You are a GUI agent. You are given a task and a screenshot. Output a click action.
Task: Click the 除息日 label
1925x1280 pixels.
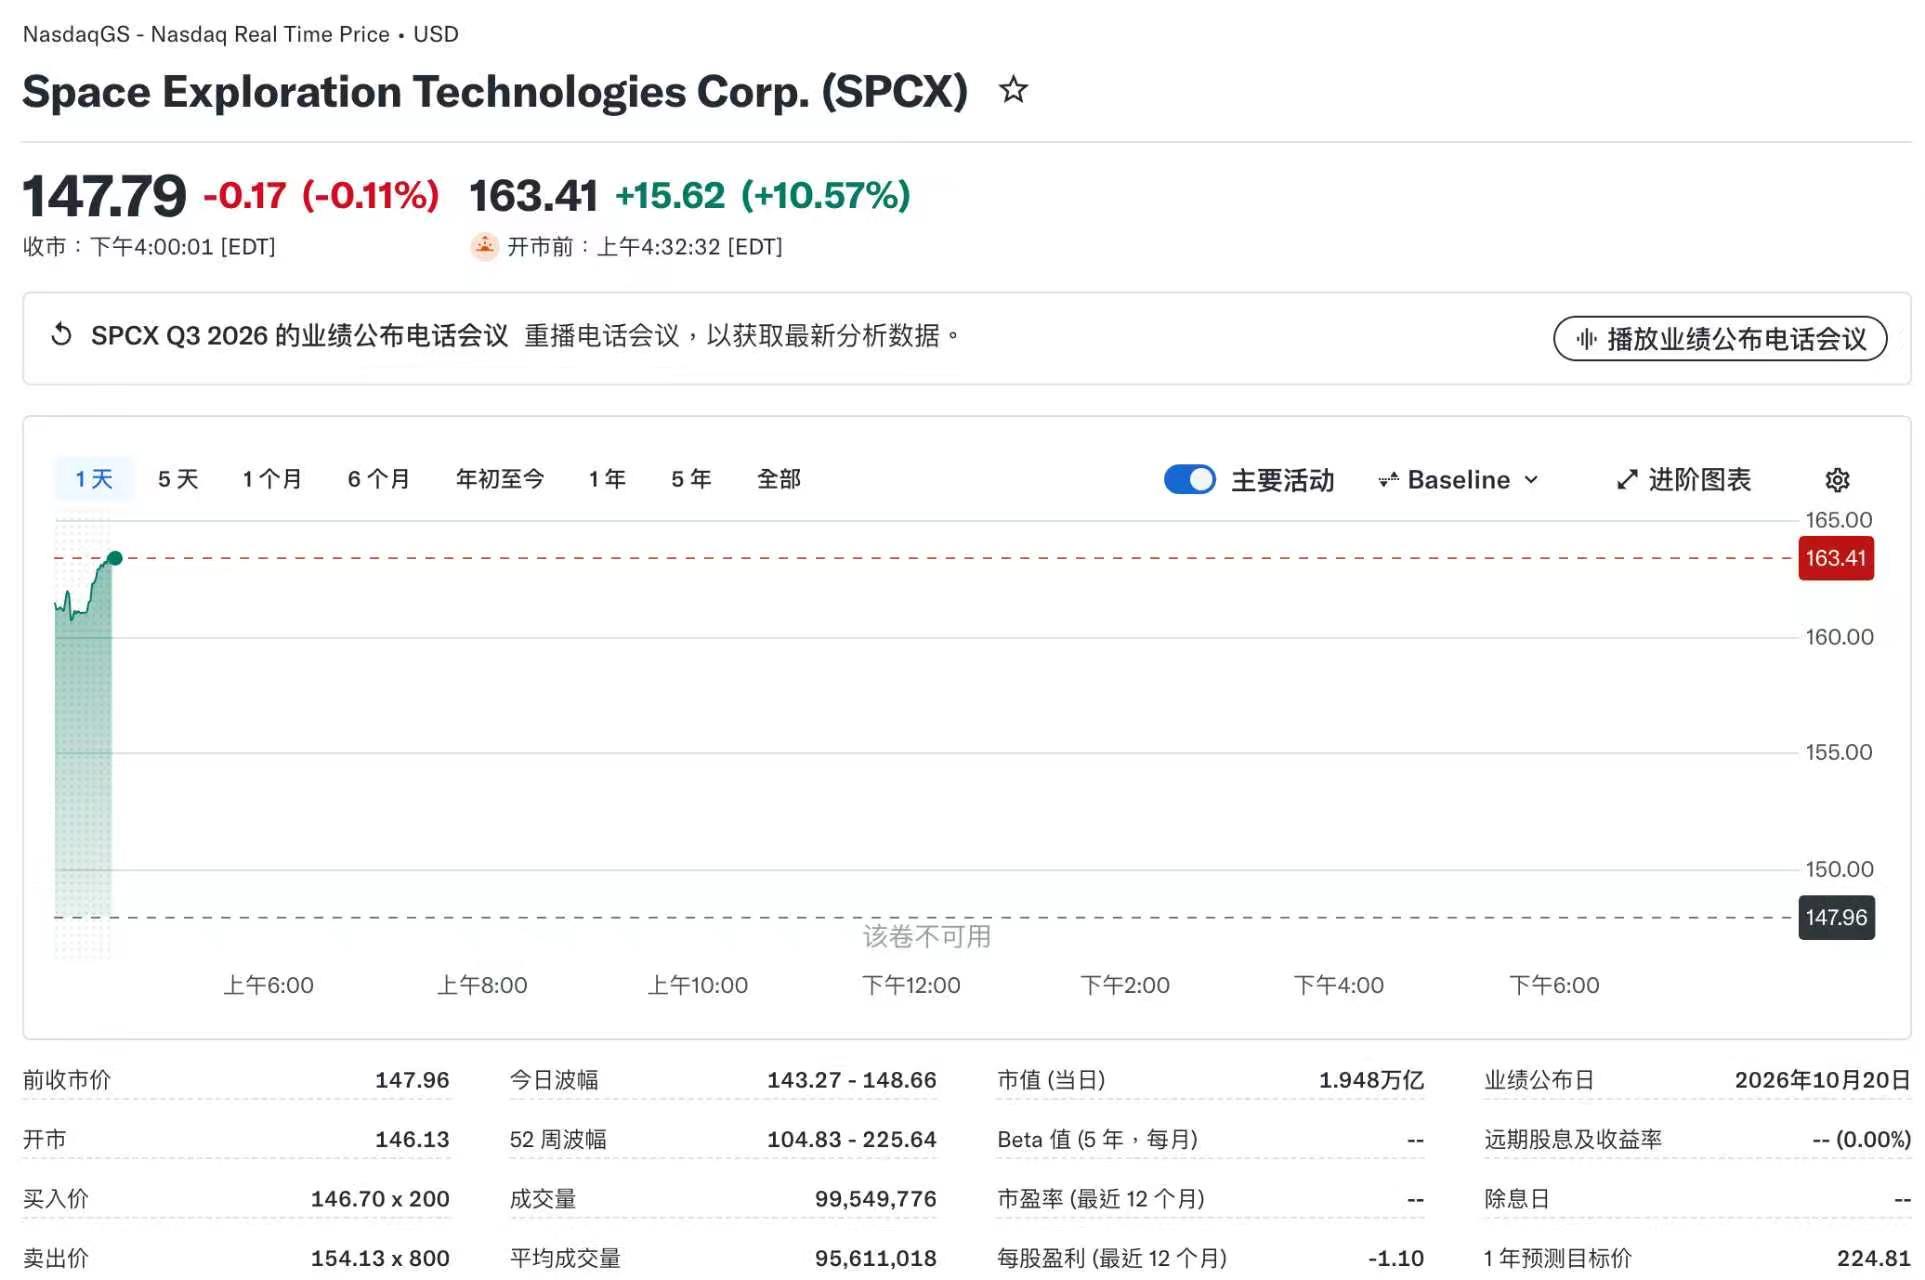point(1517,1198)
